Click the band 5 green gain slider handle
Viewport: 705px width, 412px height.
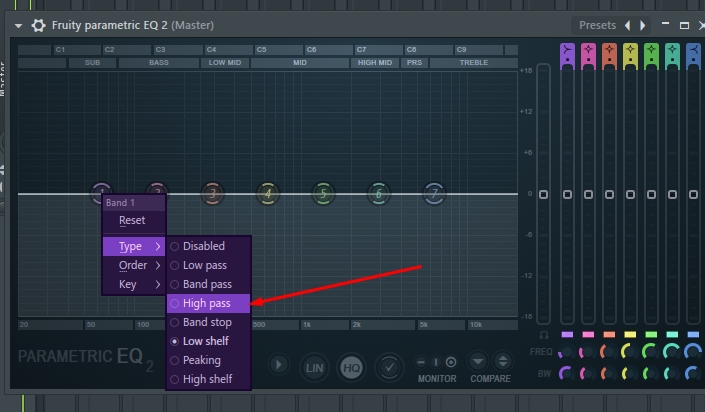pyautogui.click(x=651, y=194)
